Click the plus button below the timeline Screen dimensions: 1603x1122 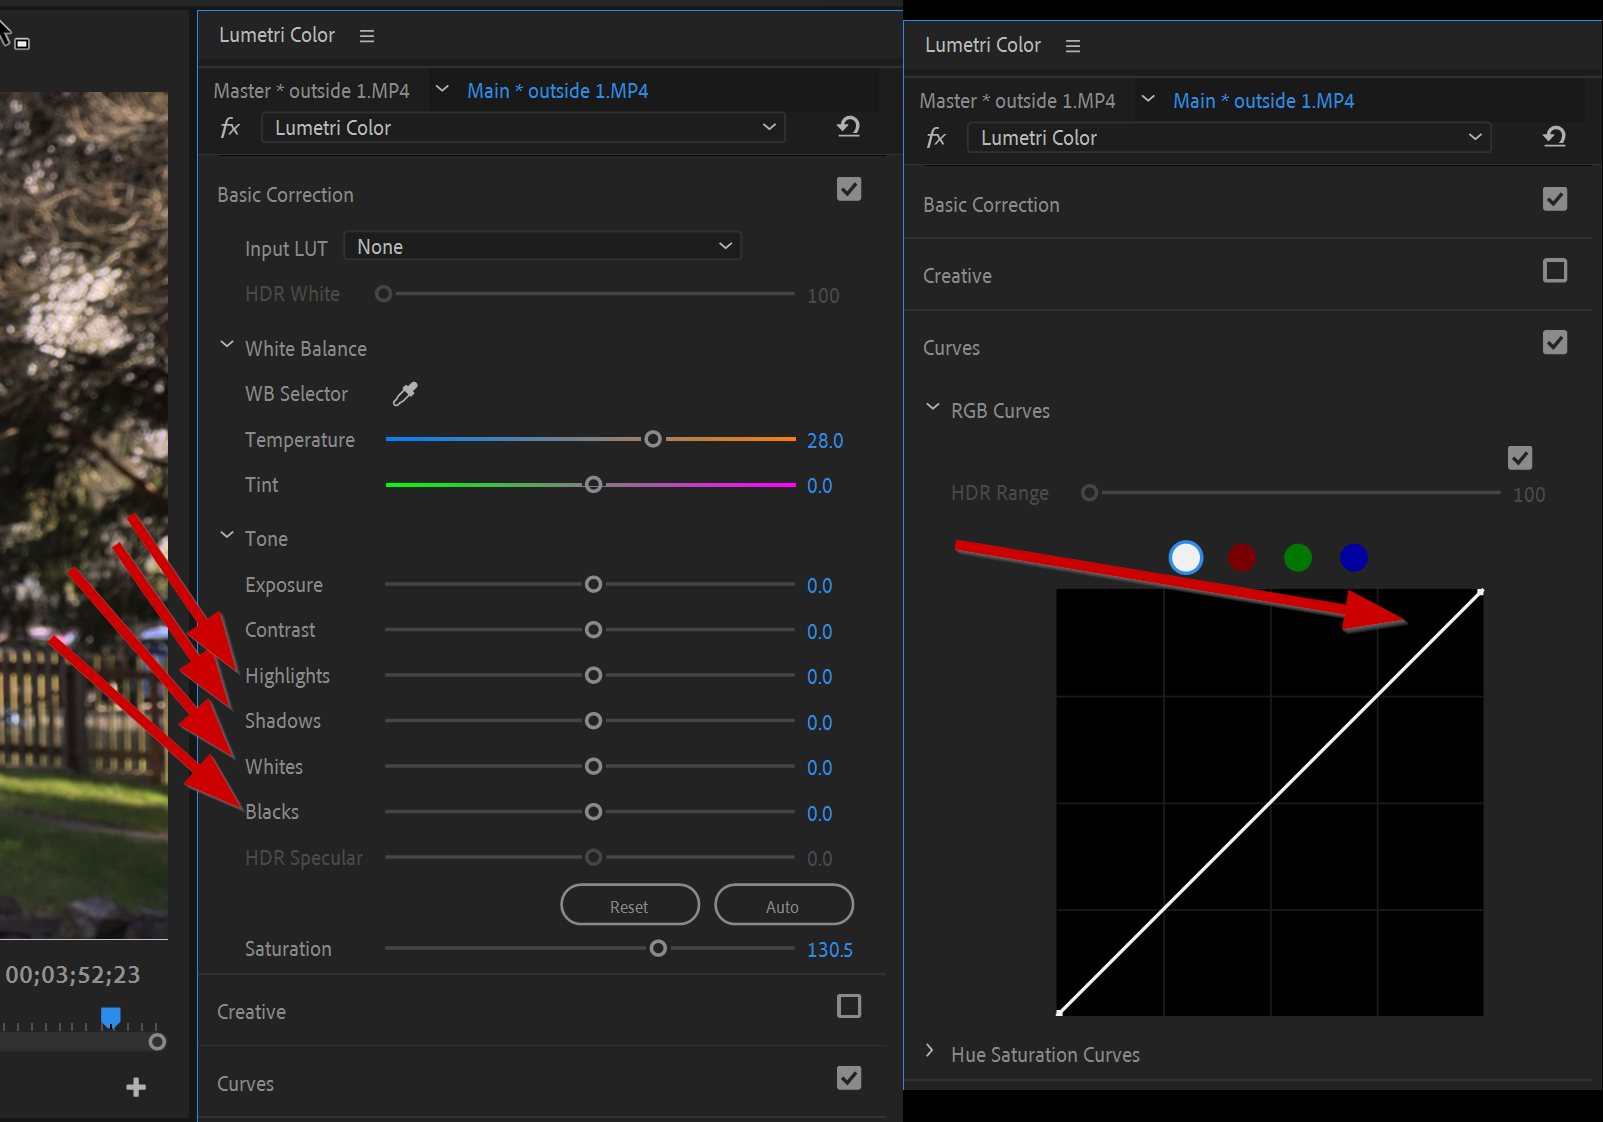(135, 1087)
